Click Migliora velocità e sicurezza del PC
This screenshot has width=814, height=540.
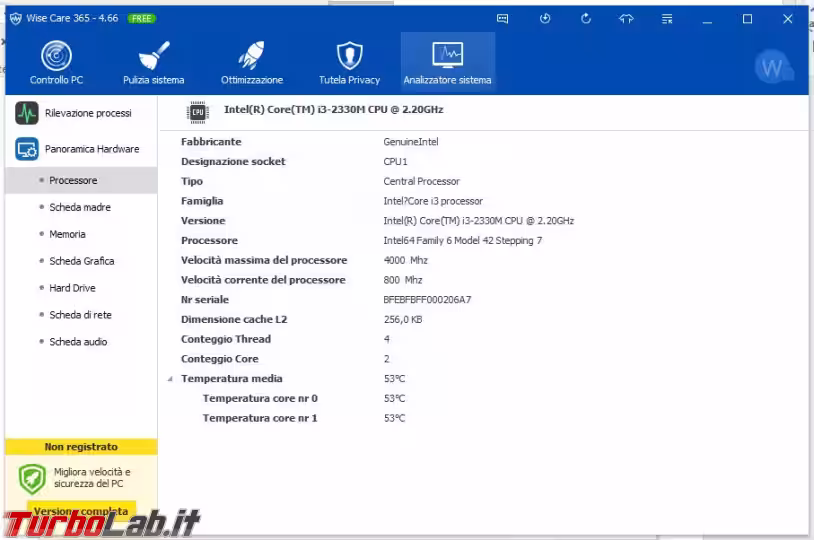click(x=92, y=478)
